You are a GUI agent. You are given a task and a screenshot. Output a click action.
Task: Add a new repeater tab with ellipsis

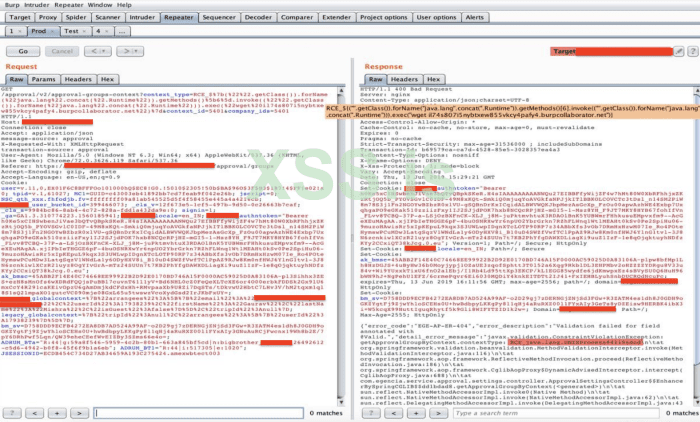122,31
